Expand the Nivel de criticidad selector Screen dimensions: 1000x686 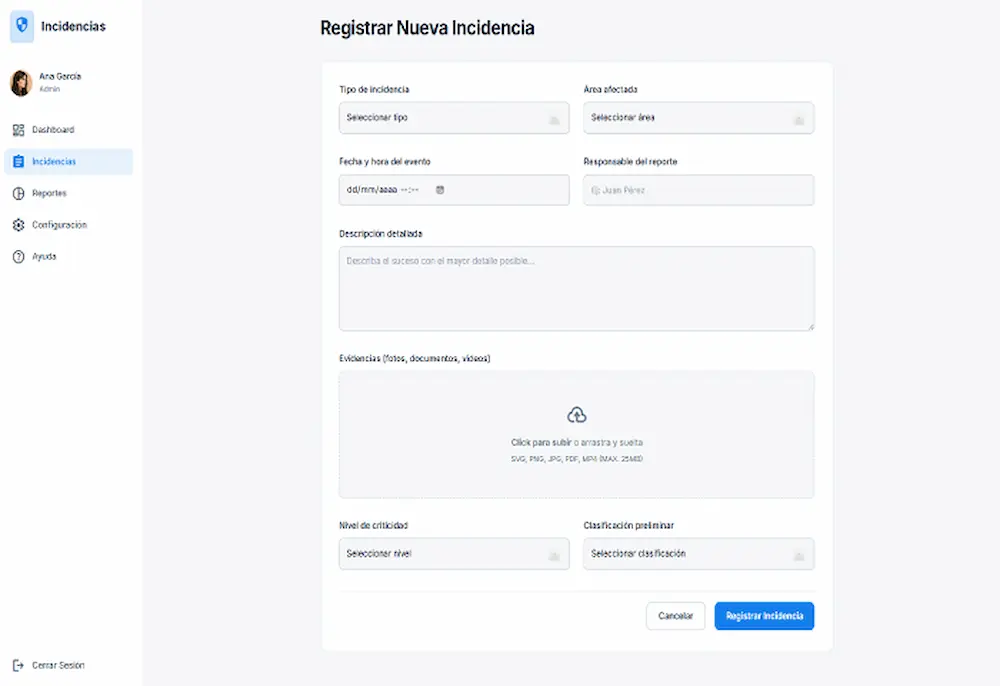pyautogui.click(x=454, y=553)
